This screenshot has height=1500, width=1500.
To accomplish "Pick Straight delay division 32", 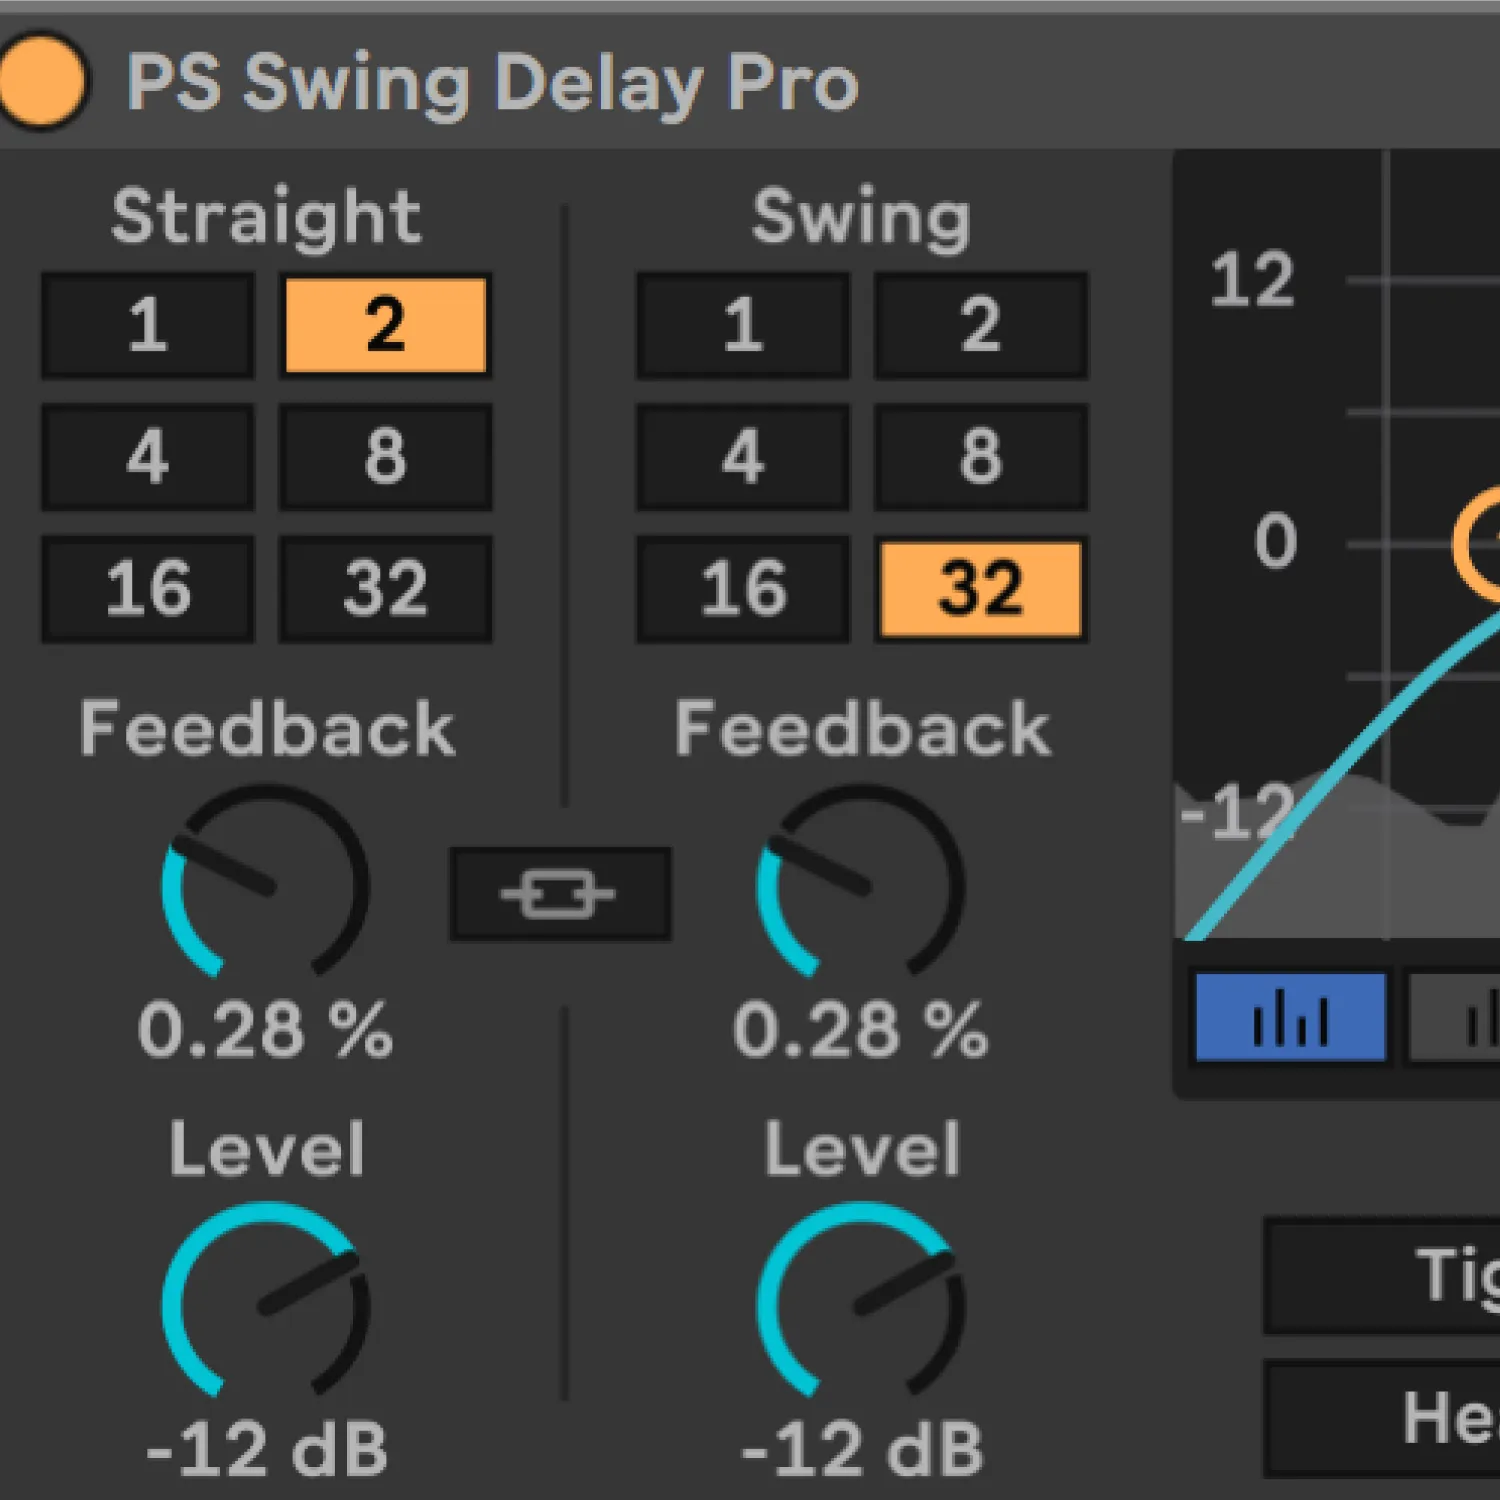I will pos(386,589).
